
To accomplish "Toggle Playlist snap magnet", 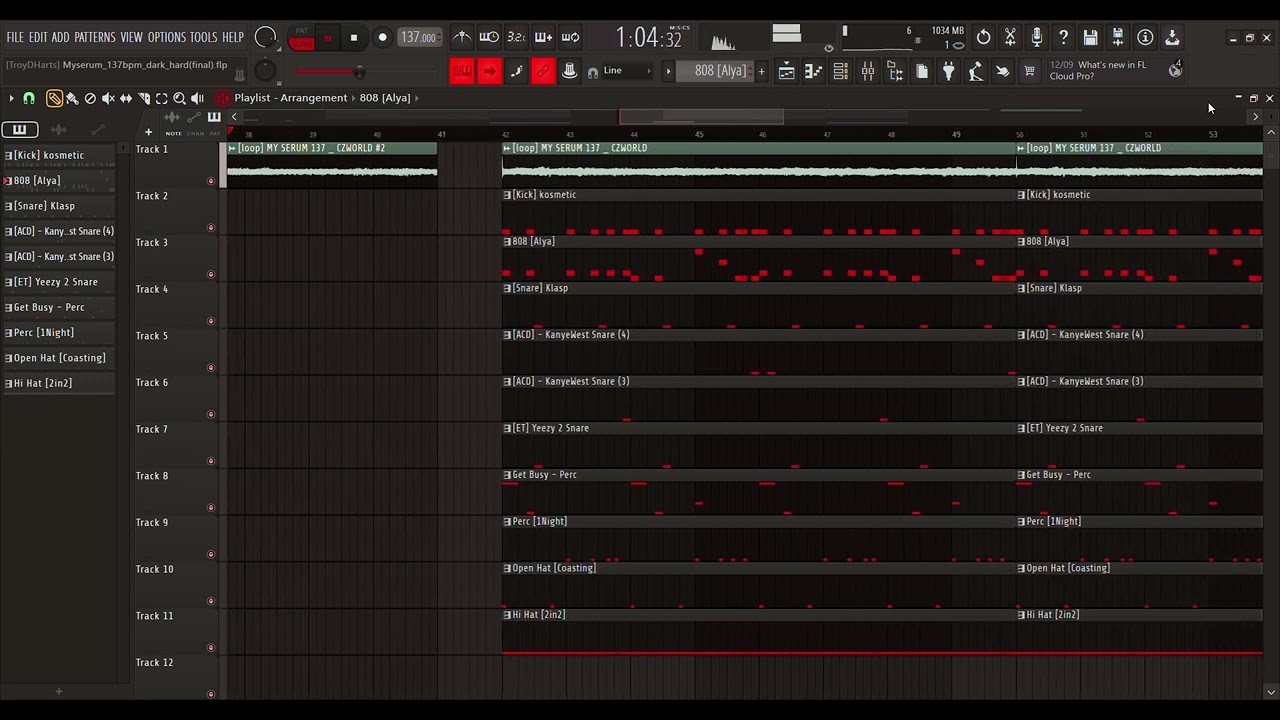I will [29, 98].
